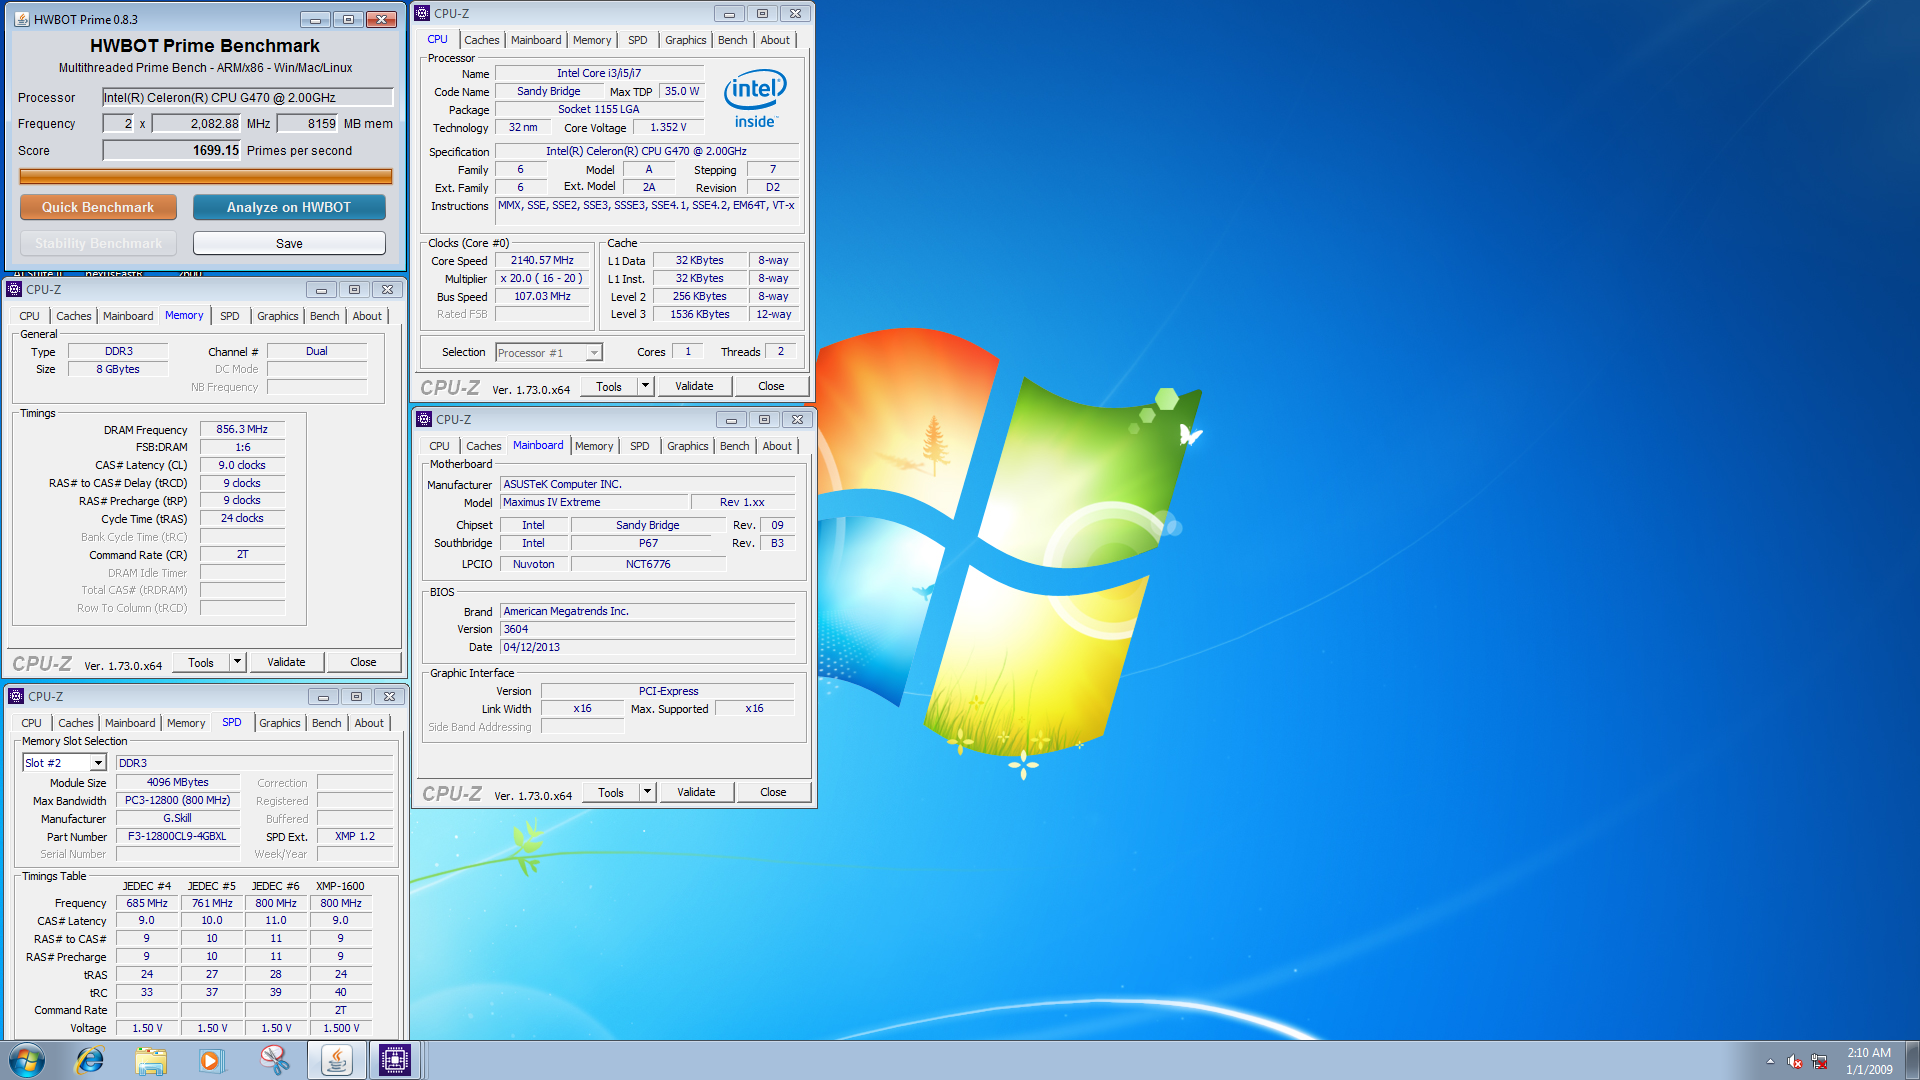Click Tools button in CPU-Z Mainboard window
The width and height of the screenshot is (1920, 1080).
pos(611,792)
